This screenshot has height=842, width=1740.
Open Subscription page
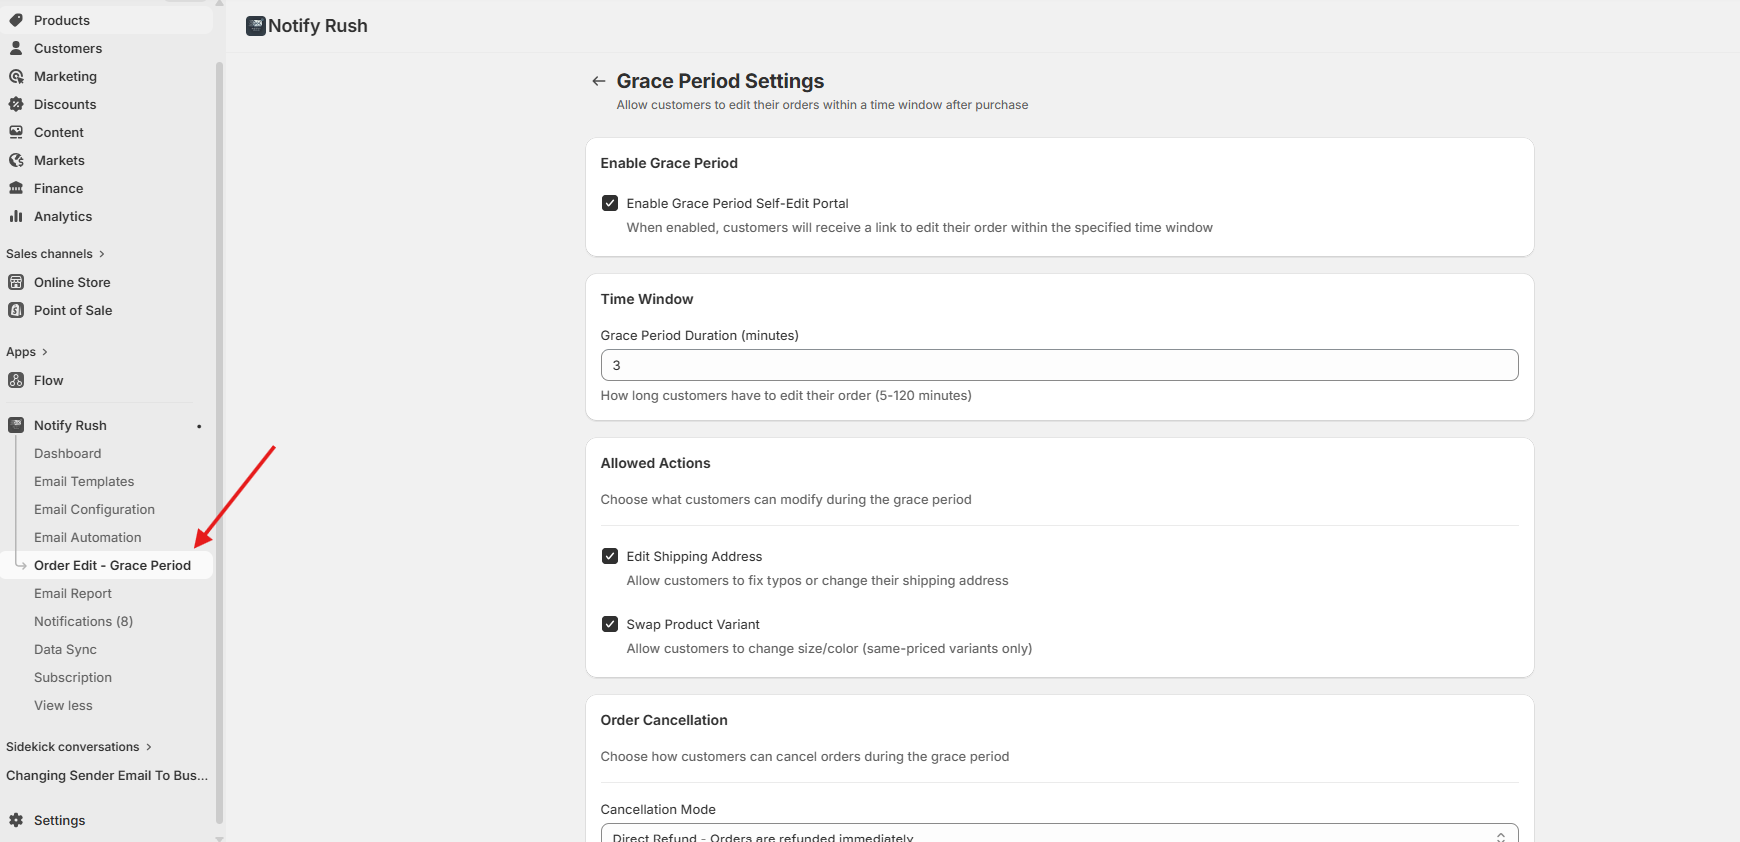pyautogui.click(x=73, y=677)
